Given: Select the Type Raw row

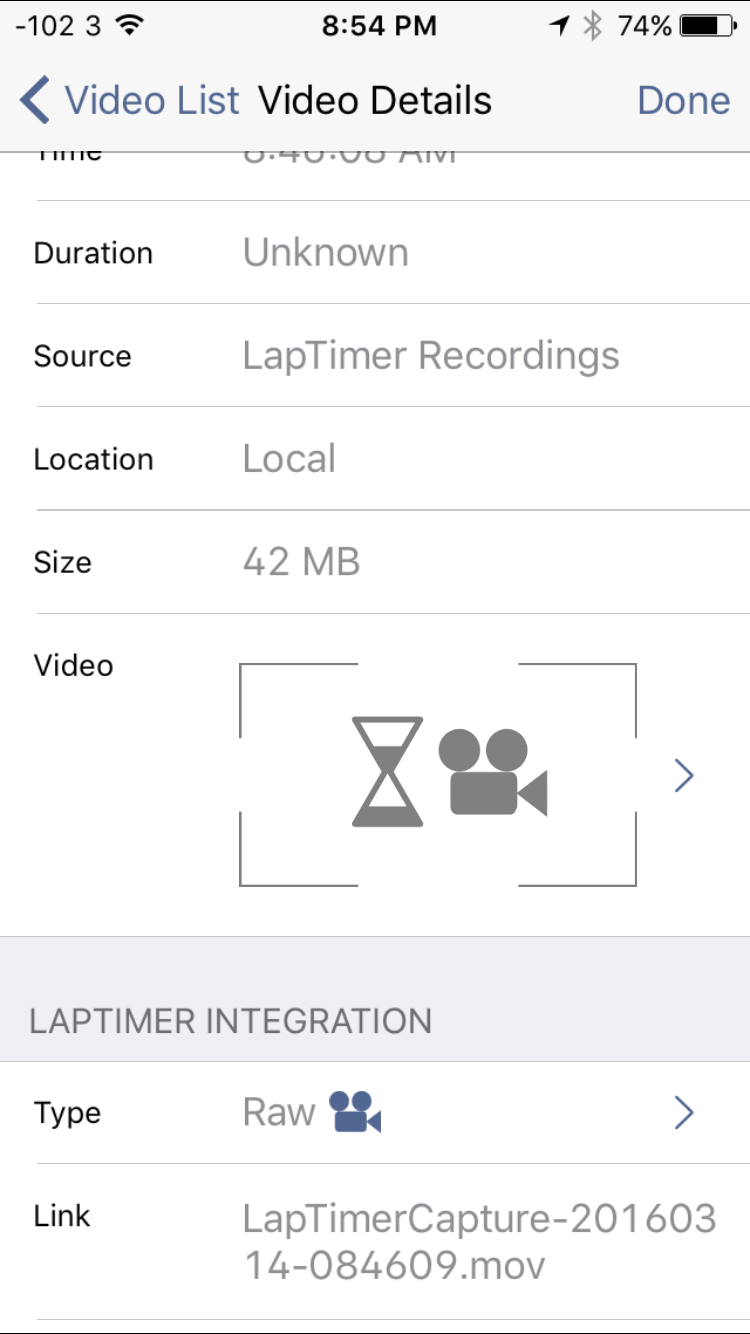Looking at the screenshot, I should [x=375, y=1112].
